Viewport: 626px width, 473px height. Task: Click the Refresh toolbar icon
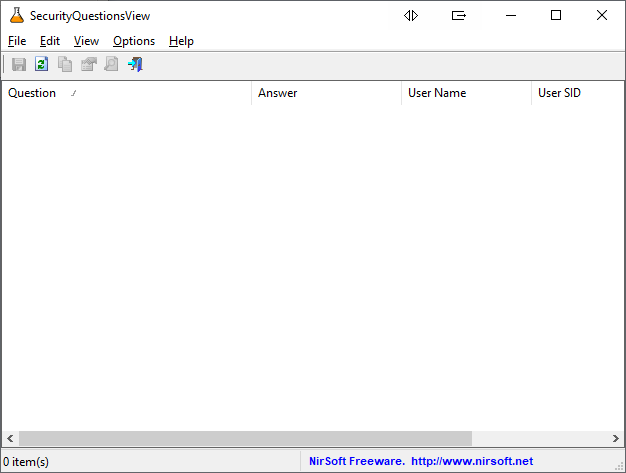coord(42,64)
